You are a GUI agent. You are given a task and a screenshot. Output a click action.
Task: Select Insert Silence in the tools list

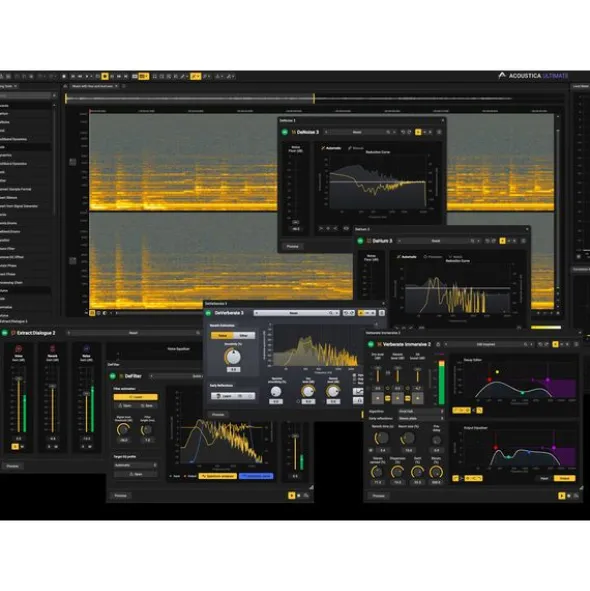[x=9, y=198]
